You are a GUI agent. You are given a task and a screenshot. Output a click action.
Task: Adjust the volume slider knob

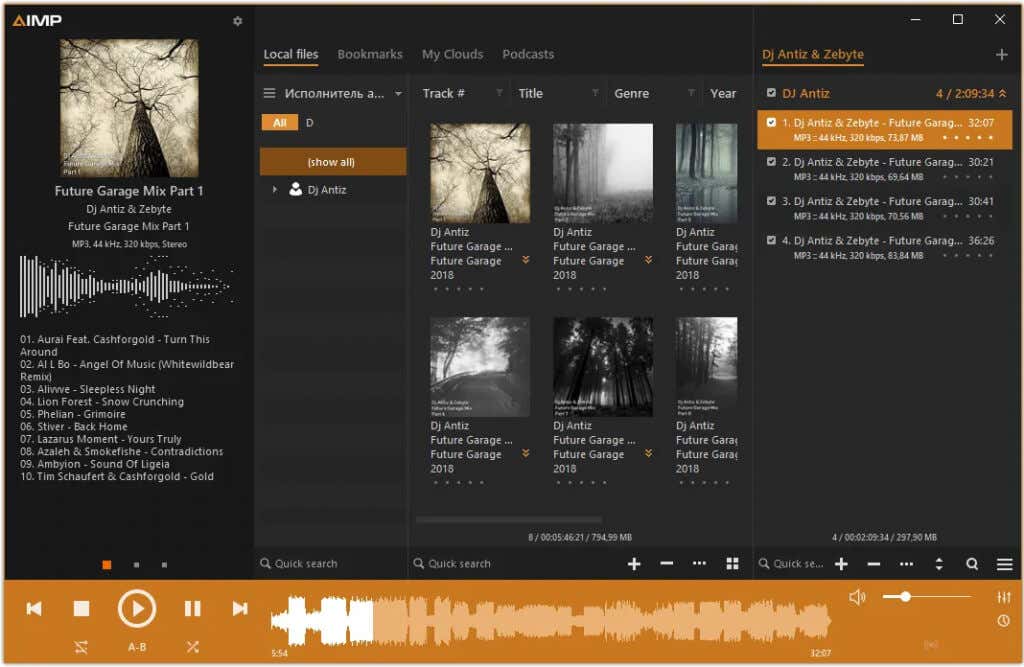tap(905, 596)
